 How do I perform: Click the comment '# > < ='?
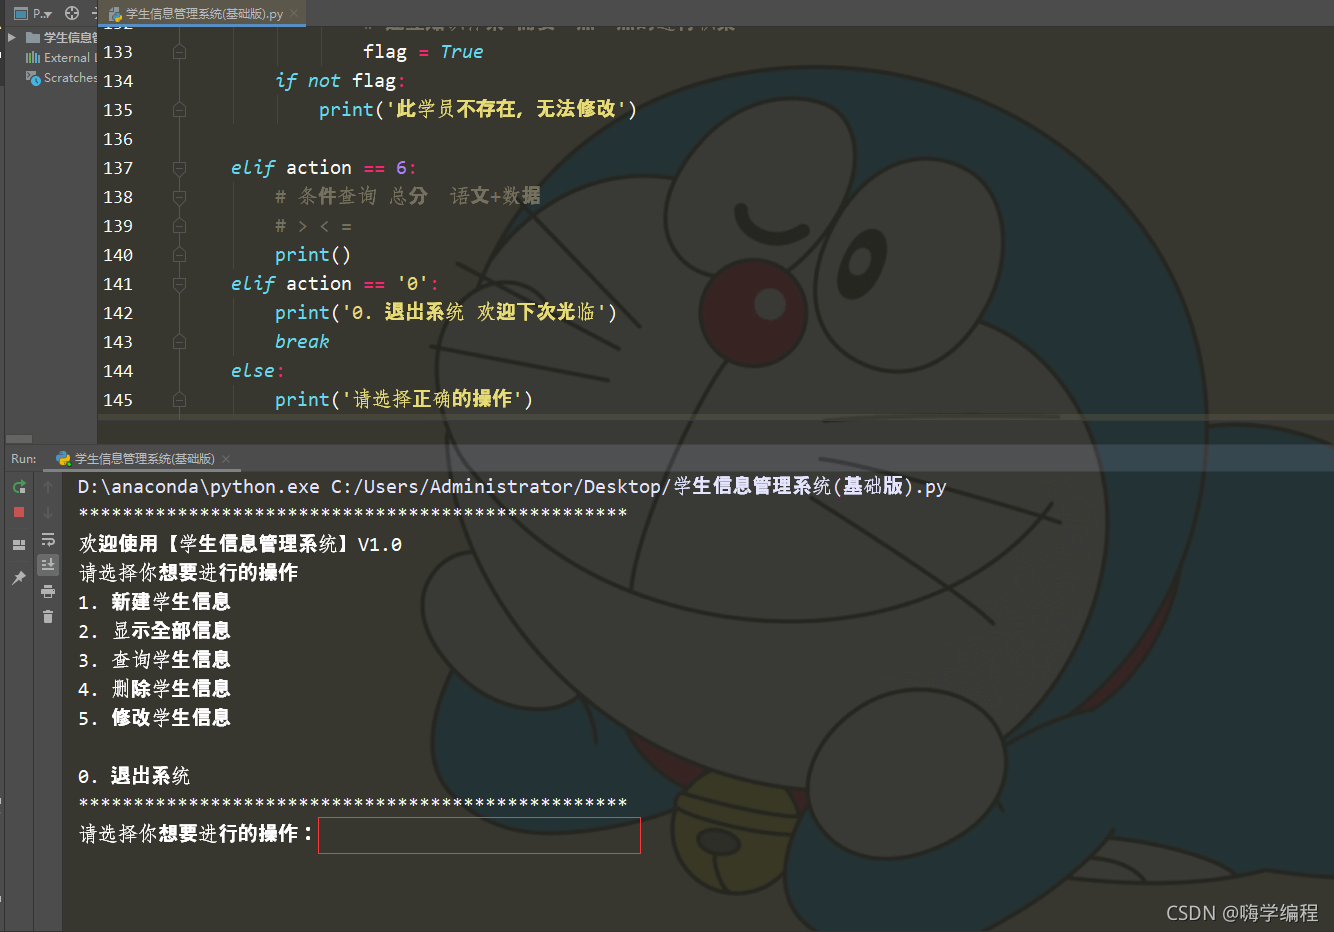coord(313,226)
